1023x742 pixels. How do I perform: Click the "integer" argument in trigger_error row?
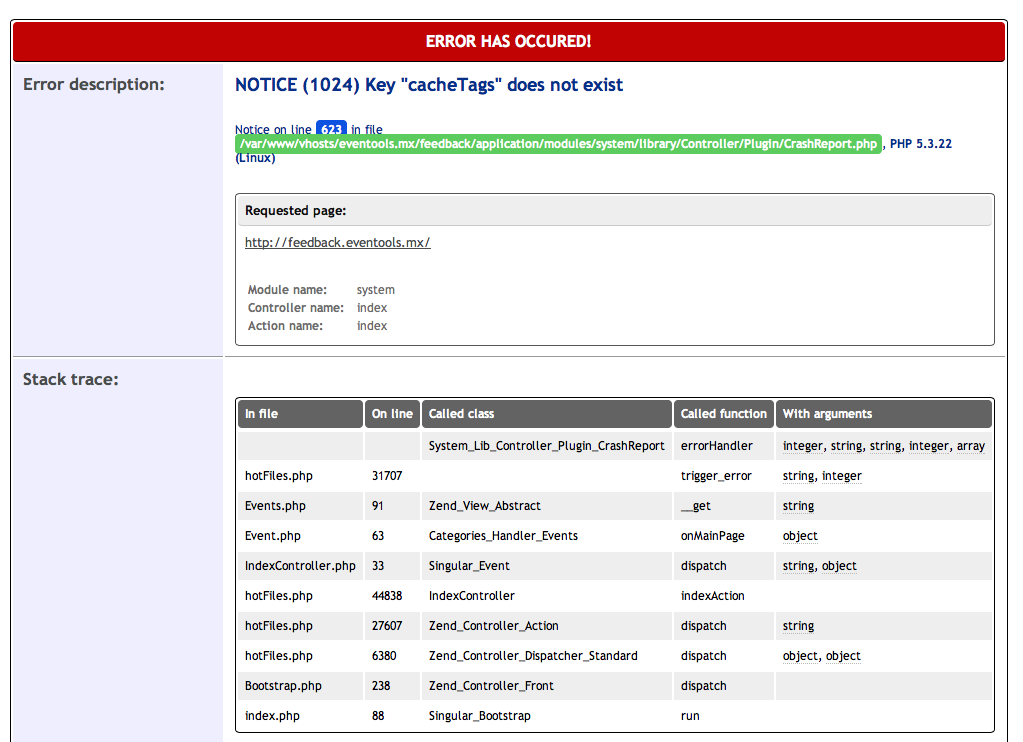[841, 476]
